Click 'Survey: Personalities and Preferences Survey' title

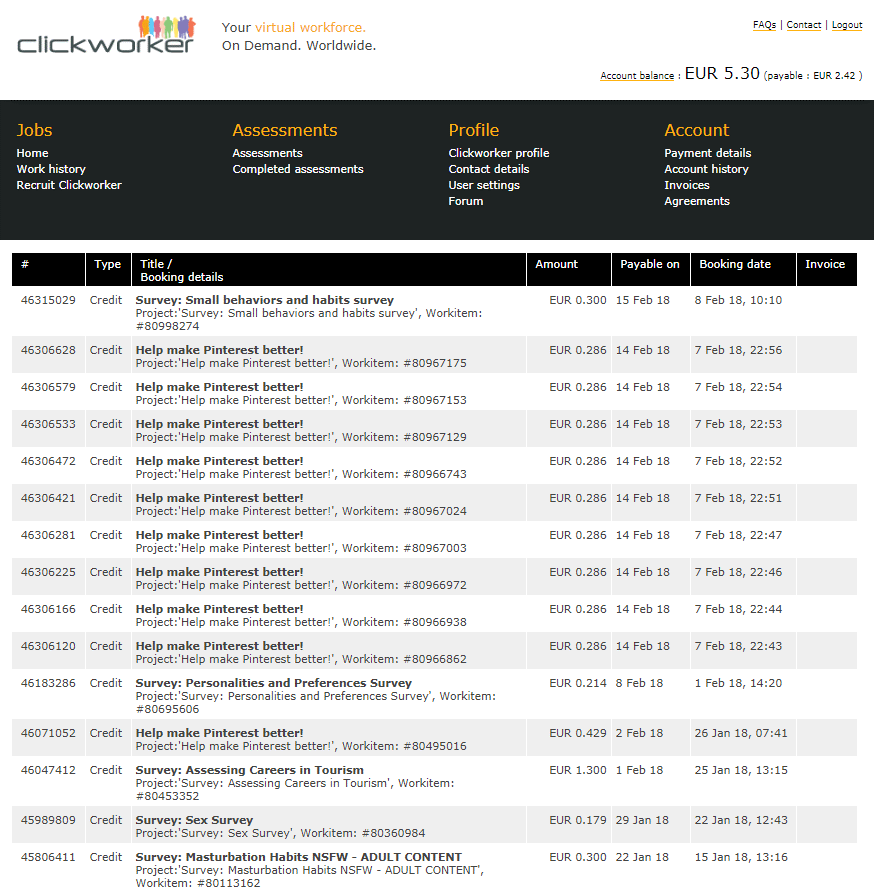(x=274, y=683)
